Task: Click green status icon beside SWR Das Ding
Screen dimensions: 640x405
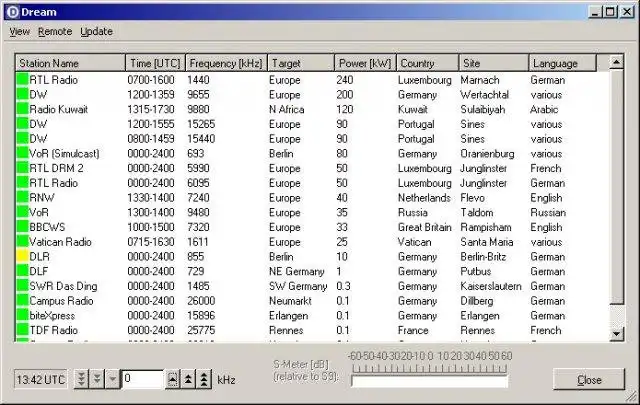Action: click(x=22, y=286)
